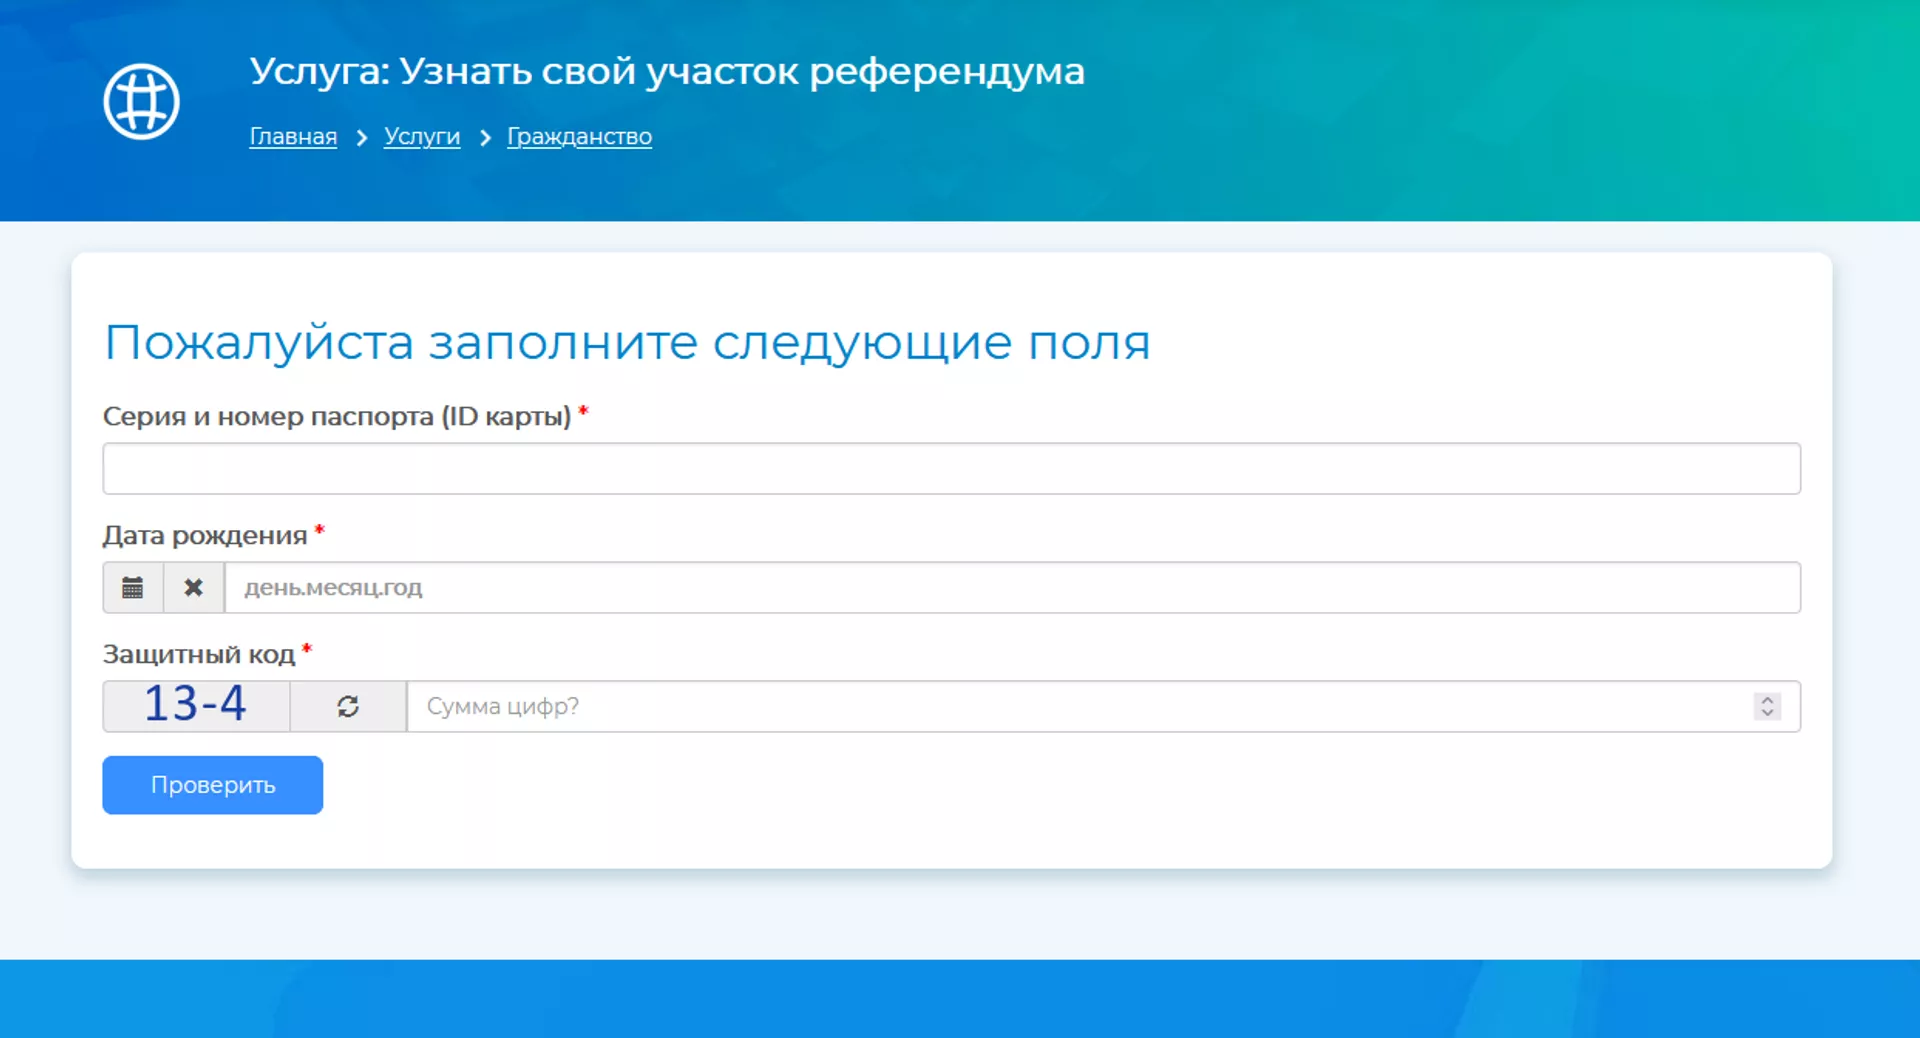This screenshot has height=1038, width=1920.
Task: Open the calendar date picker icon
Action: pyautogui.click(x=133, y=587)
